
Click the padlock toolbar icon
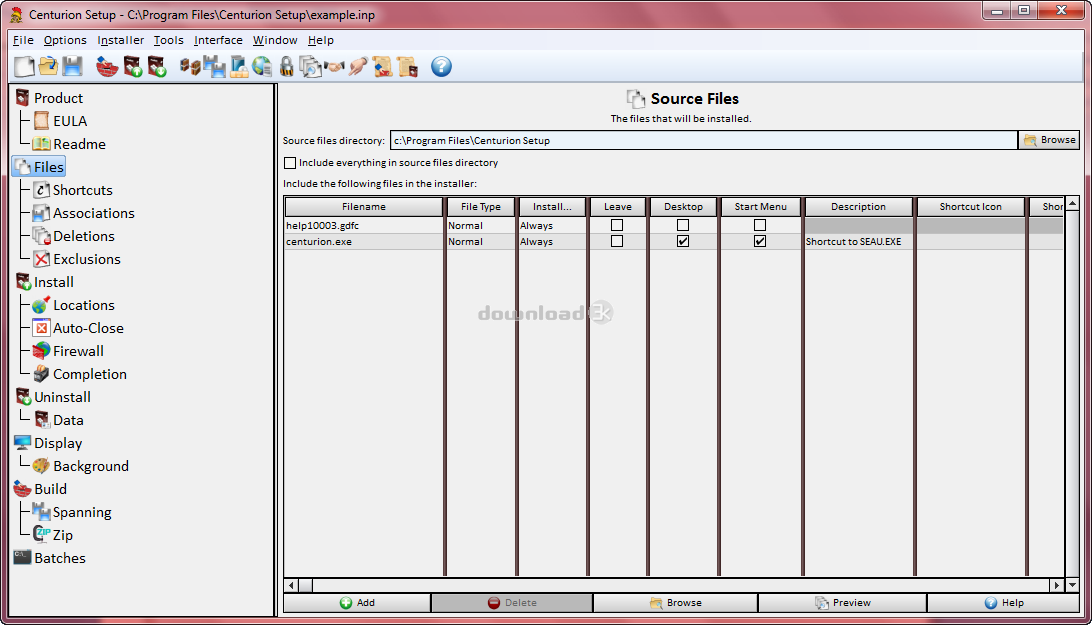pos(286,67)
